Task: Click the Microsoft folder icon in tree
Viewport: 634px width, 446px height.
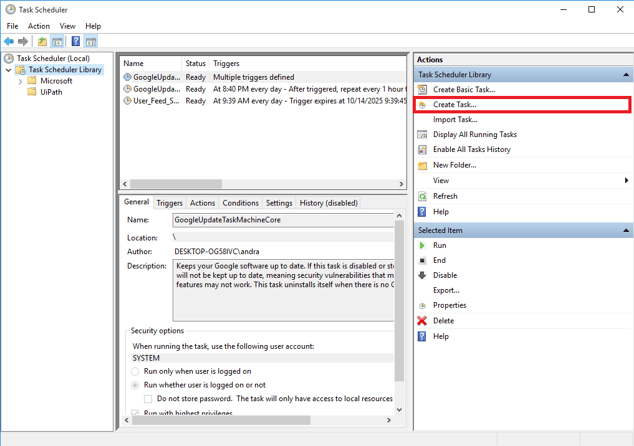Action: [32, 80]
